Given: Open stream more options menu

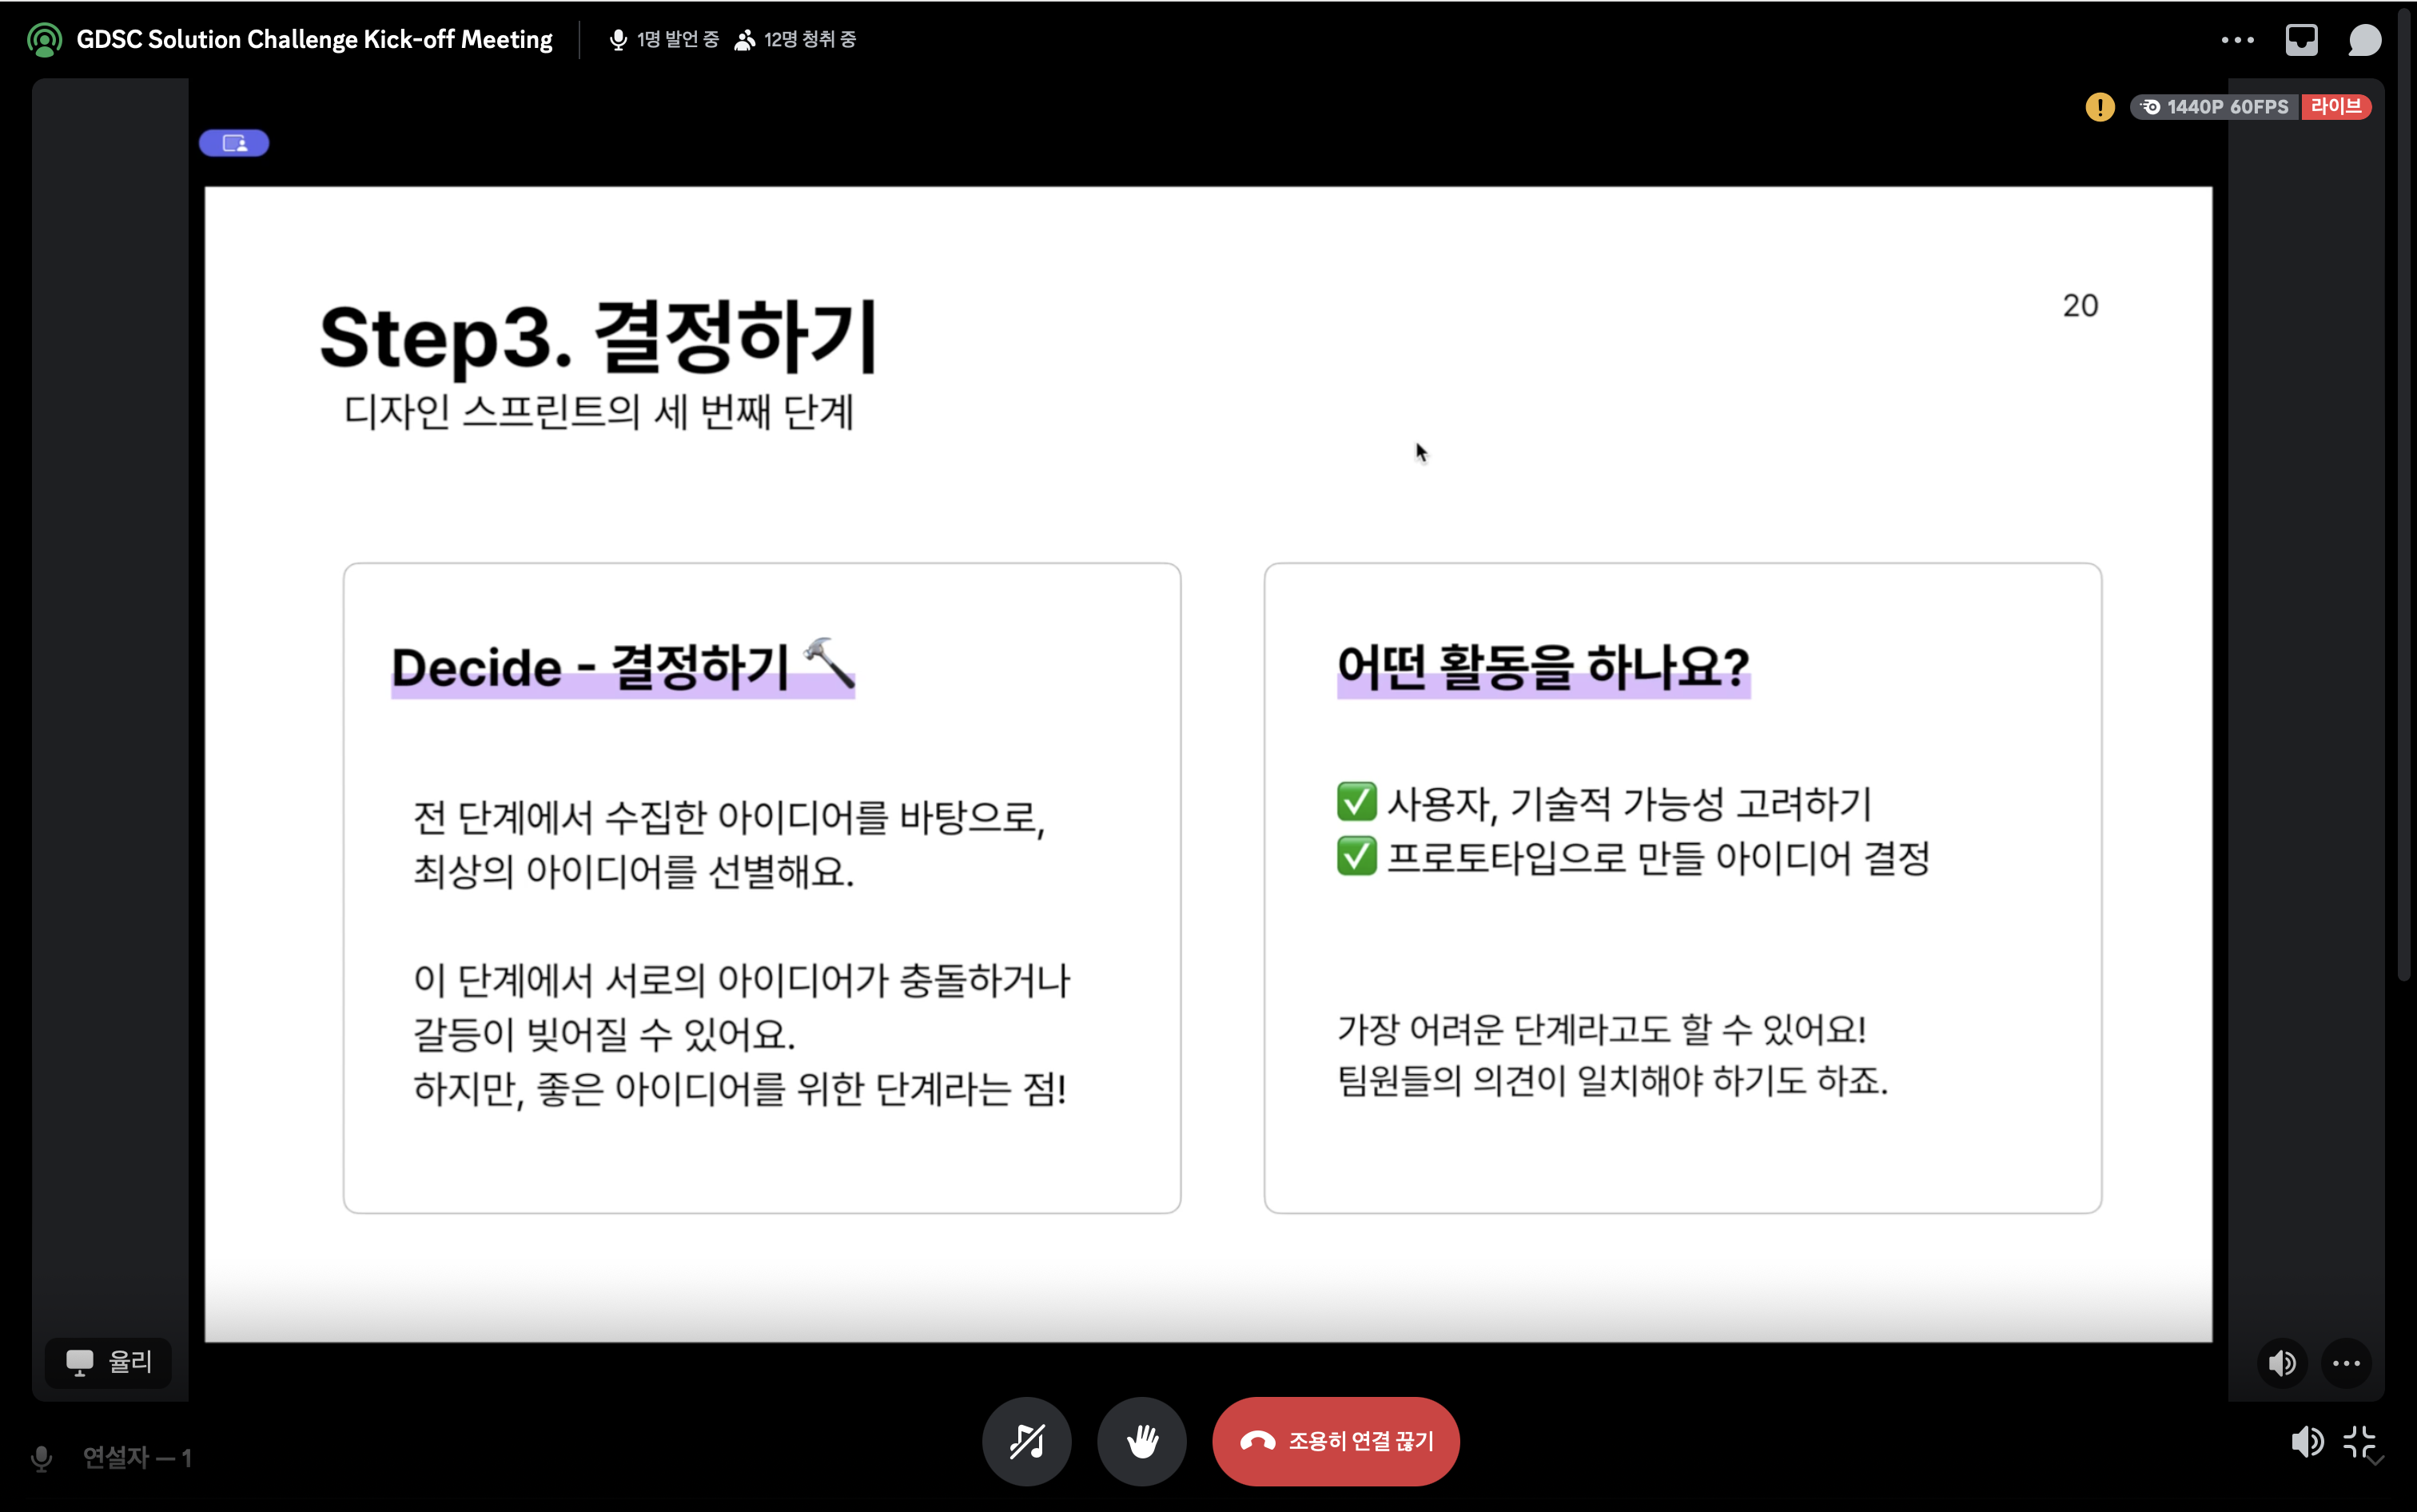Looking at the screenshot, I should click(2346, 1363).
